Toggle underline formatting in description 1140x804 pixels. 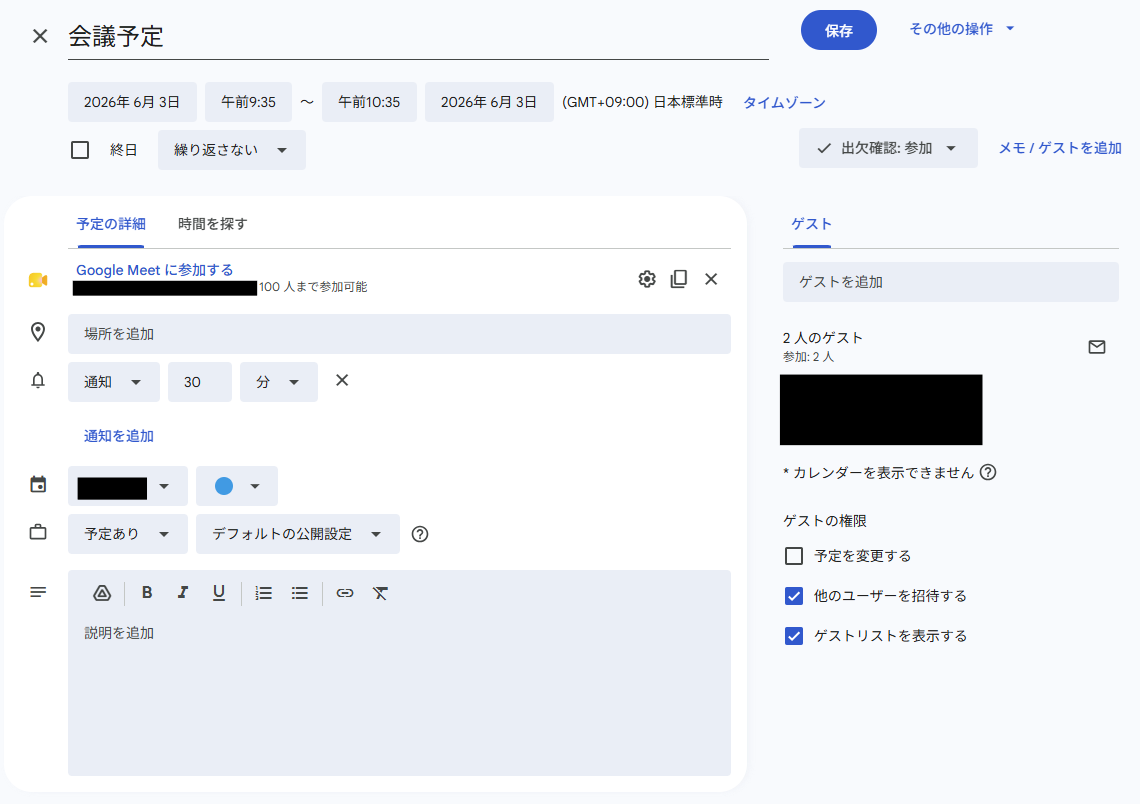(219, 593)
